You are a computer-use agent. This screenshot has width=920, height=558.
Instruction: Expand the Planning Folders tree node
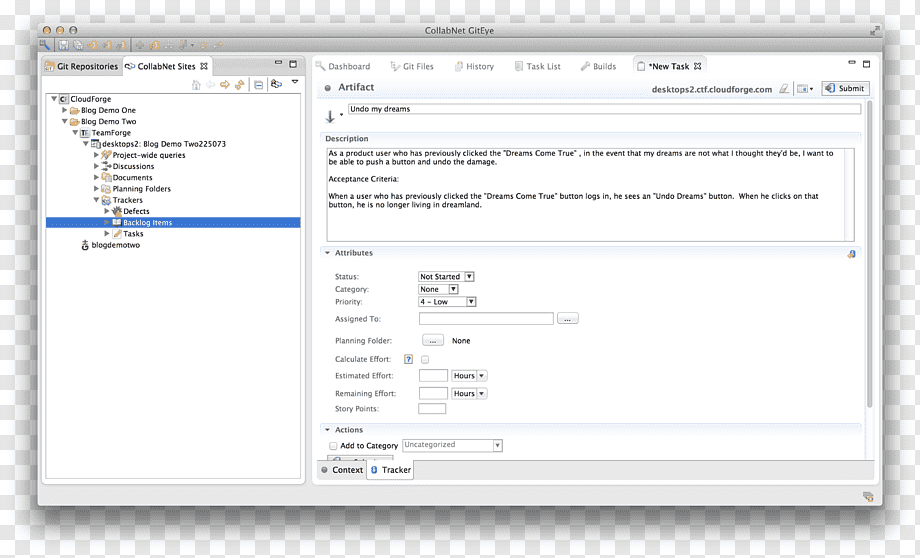pyautogui.click(x=96, y=188)
